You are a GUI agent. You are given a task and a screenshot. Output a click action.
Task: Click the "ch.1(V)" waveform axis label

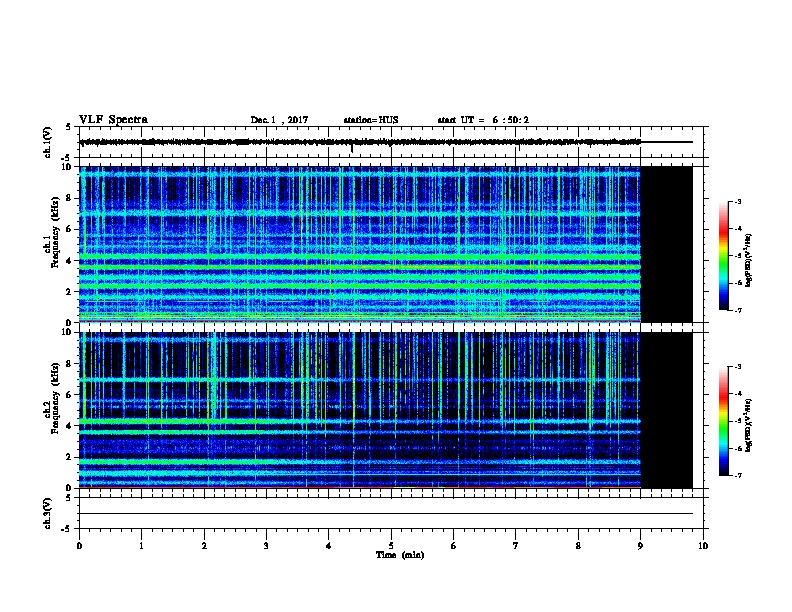coord(47,142)
